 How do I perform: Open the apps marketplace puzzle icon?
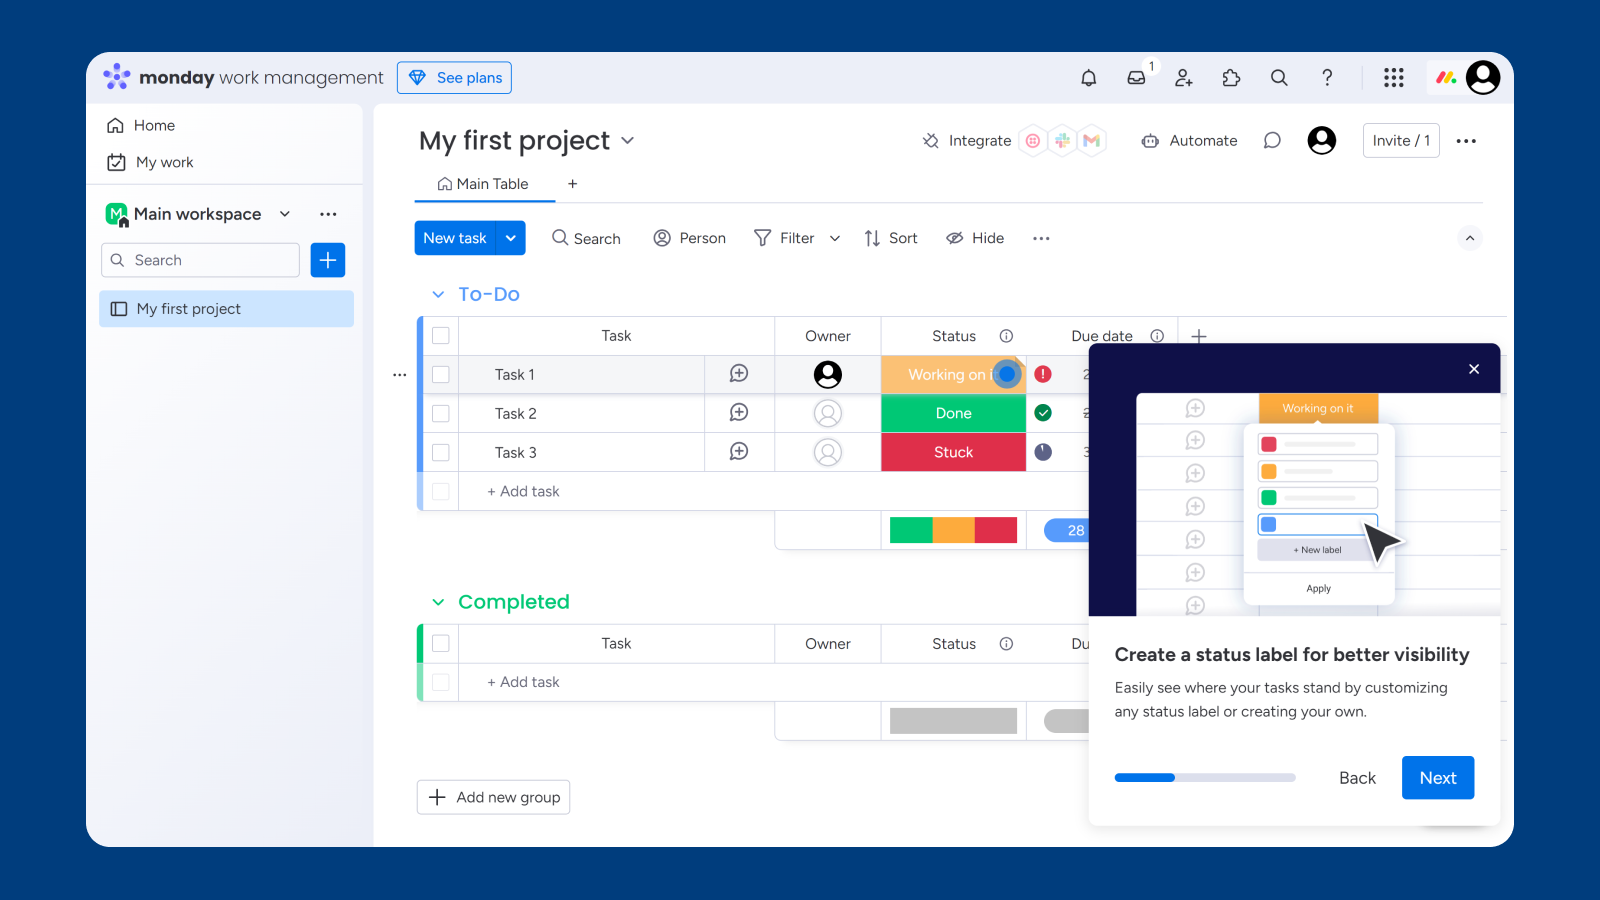(1231, 78)
